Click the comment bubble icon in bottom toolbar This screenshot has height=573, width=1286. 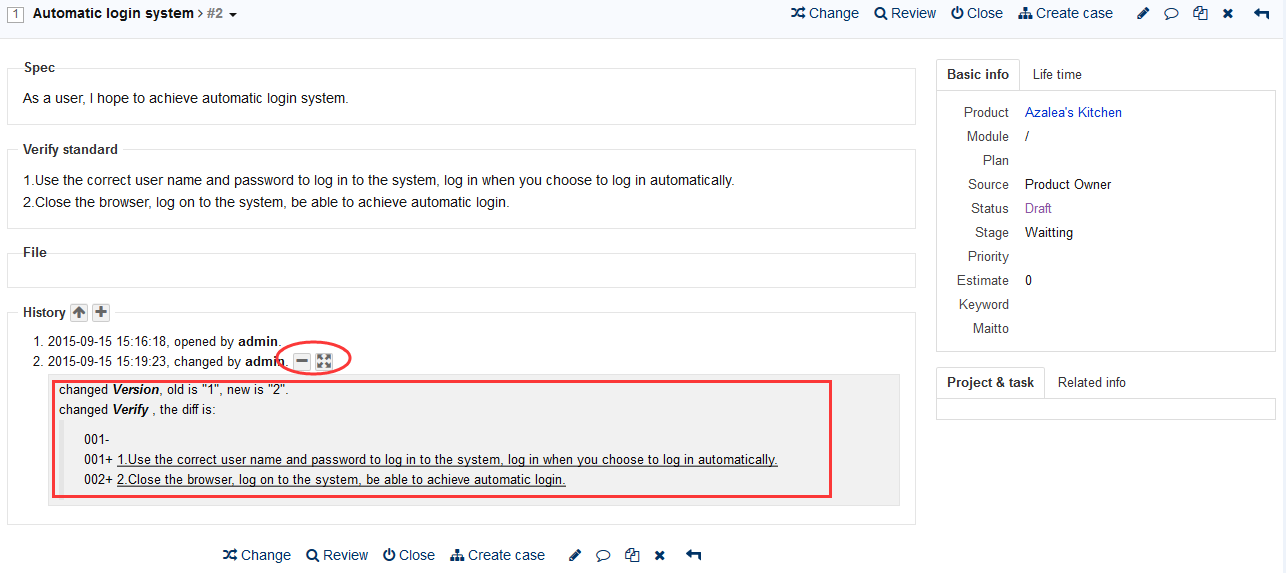coord(603,555)
